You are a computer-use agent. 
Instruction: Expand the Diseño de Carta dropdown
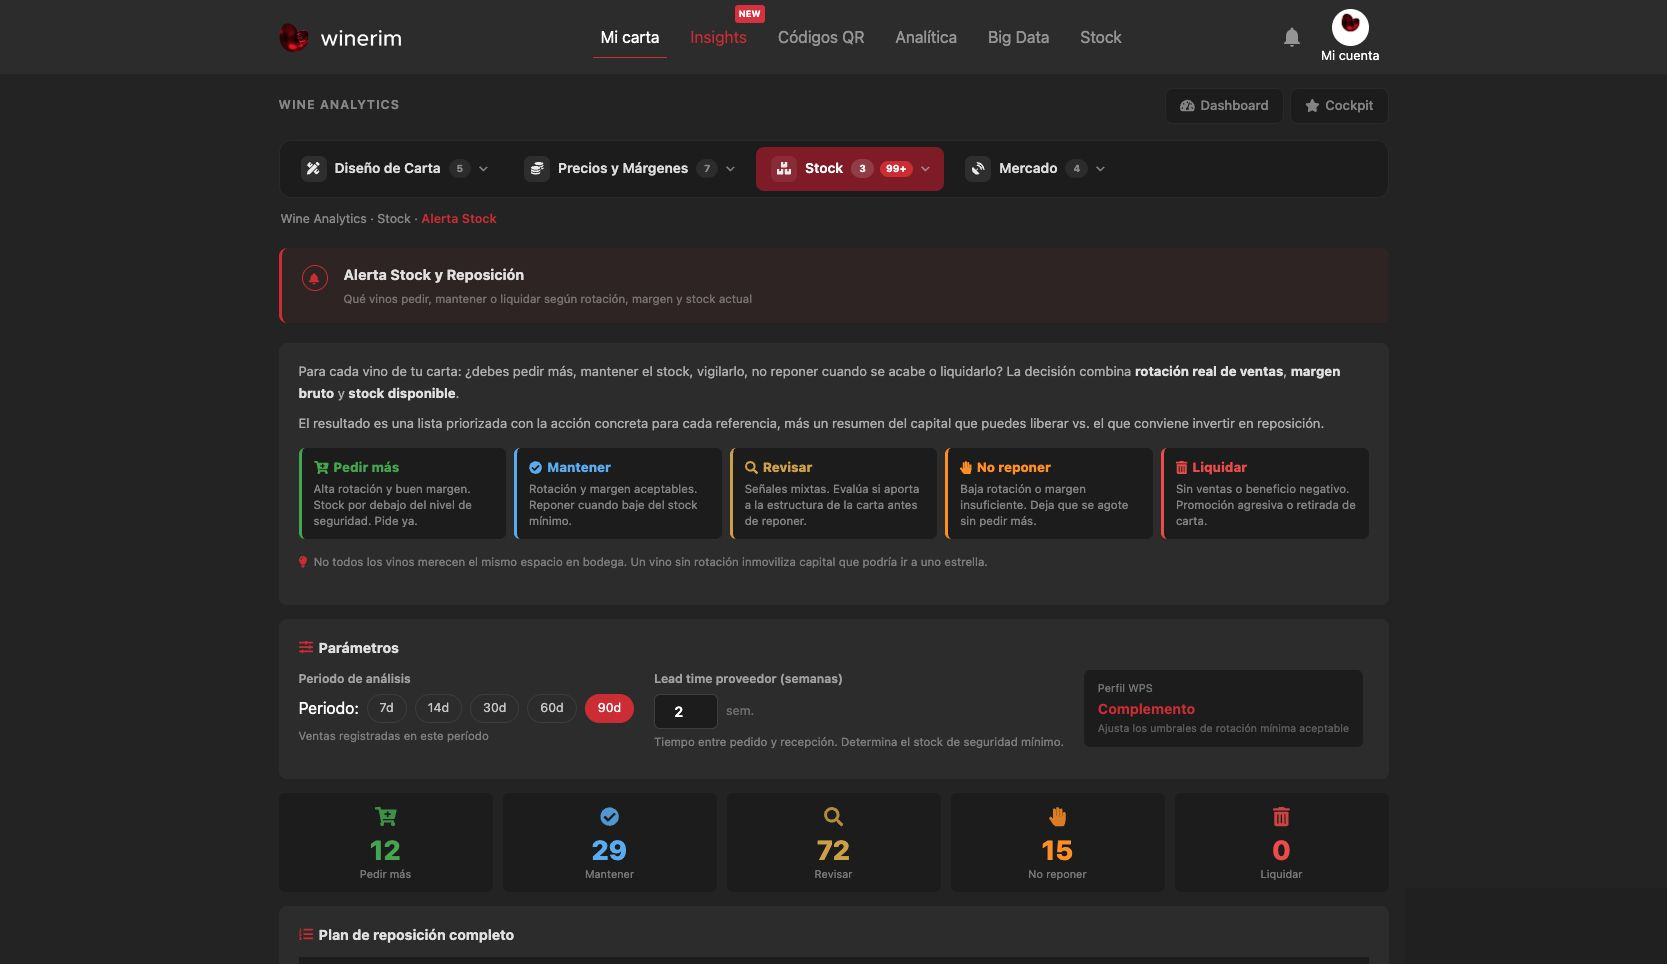coord(483,169)
